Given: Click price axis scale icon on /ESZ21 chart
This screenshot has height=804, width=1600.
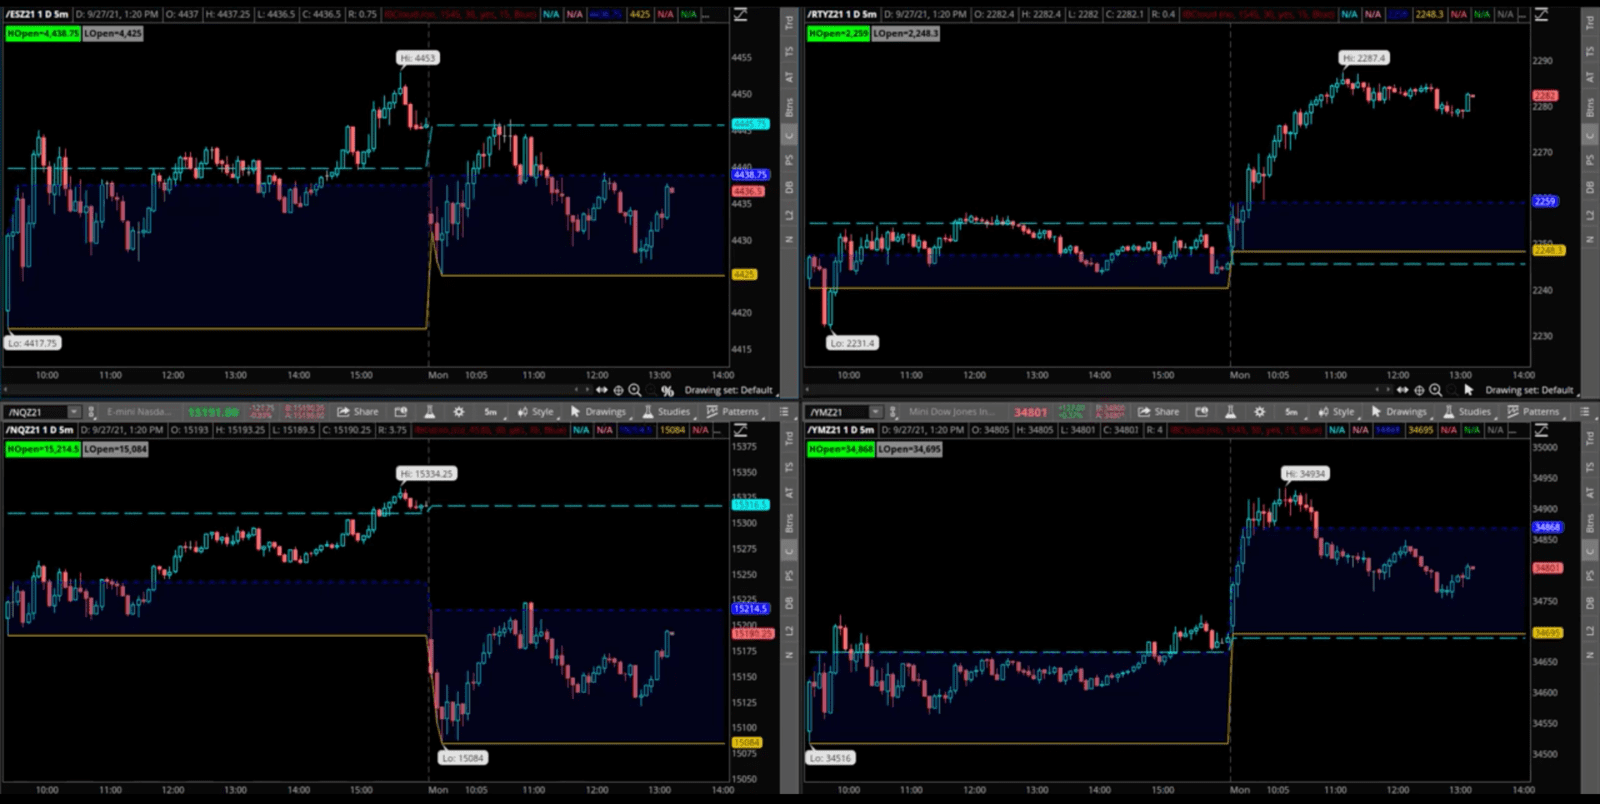Looking at the screenshot, I should 741,14.
